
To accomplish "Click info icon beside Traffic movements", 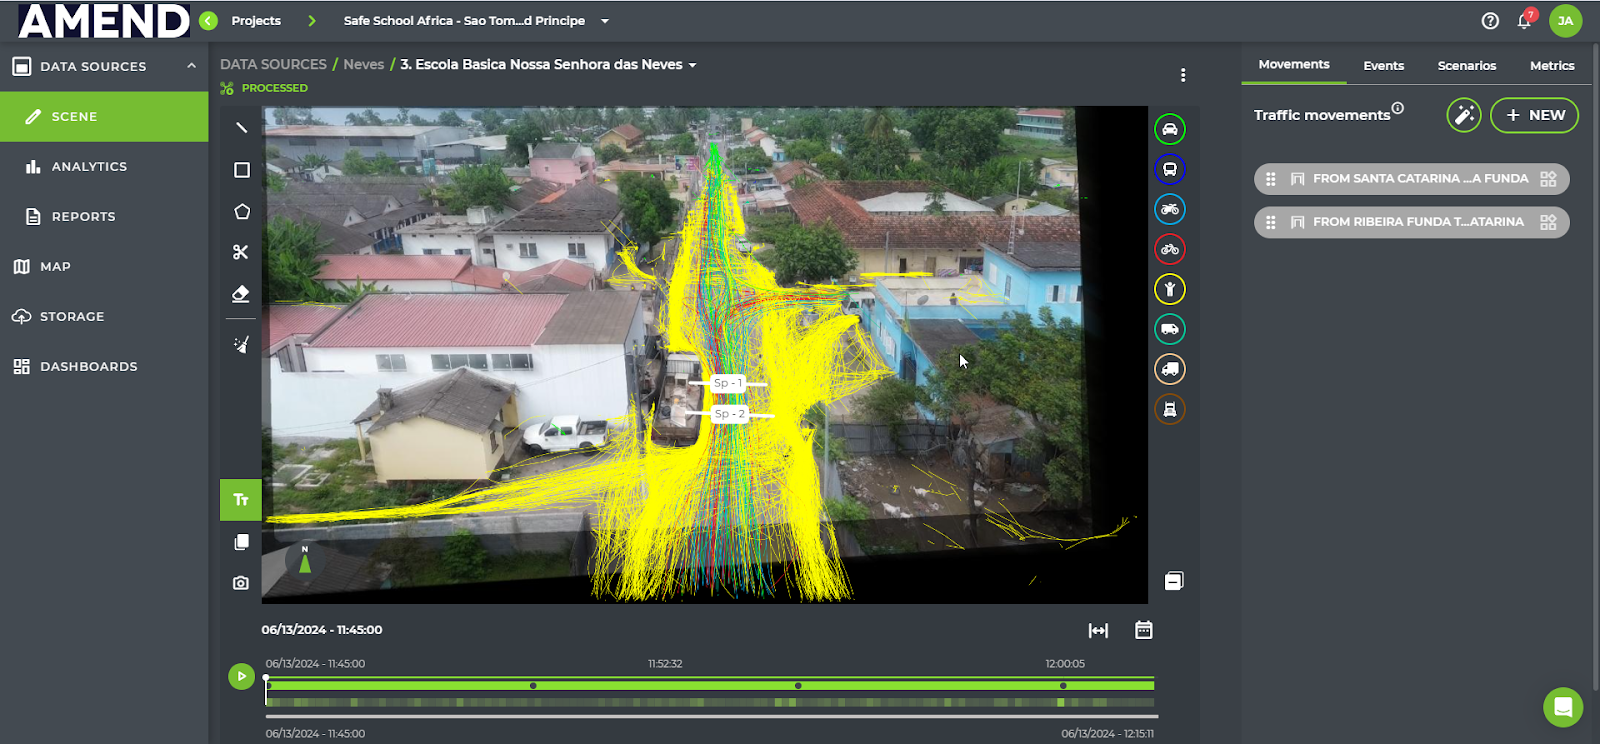I will 1398,108.
